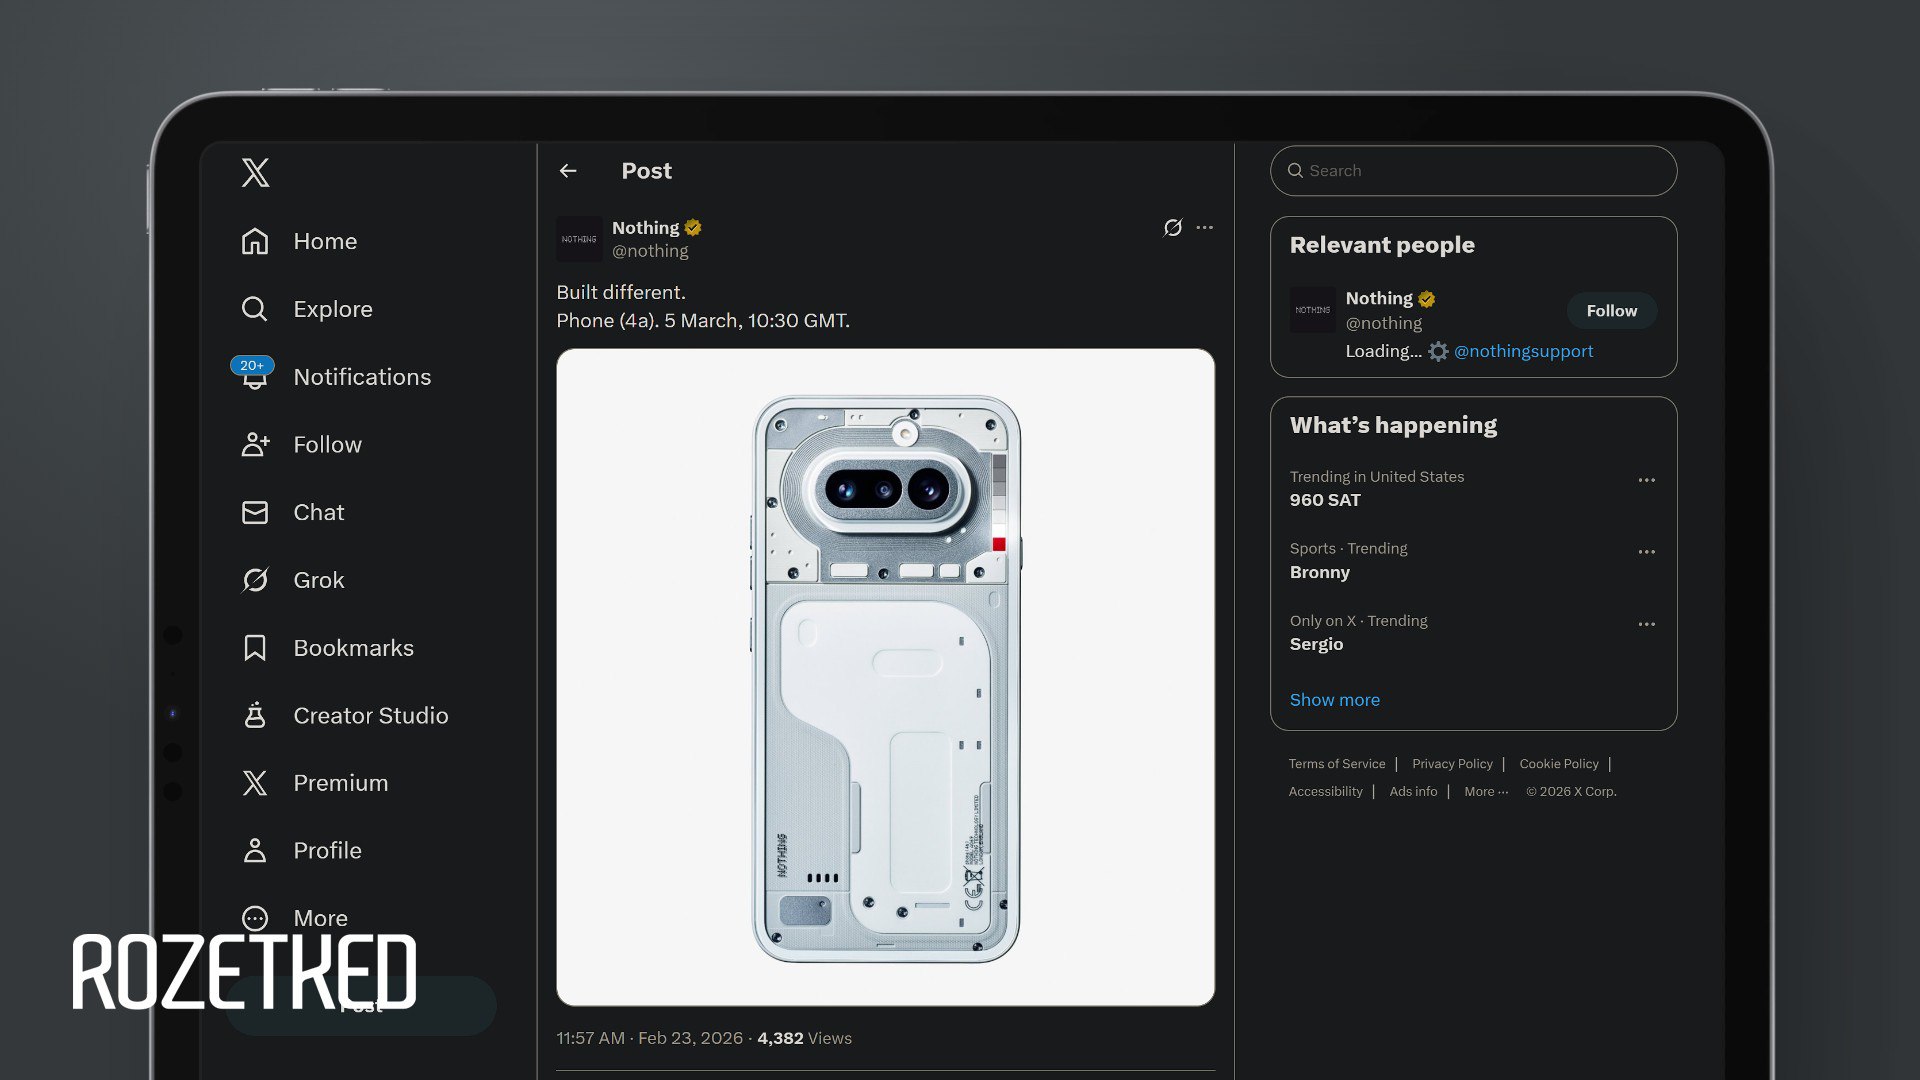Open options for 960 SAT trend
The width and height of the screenshot is (1920, 1080).
tap(1646, 480)
